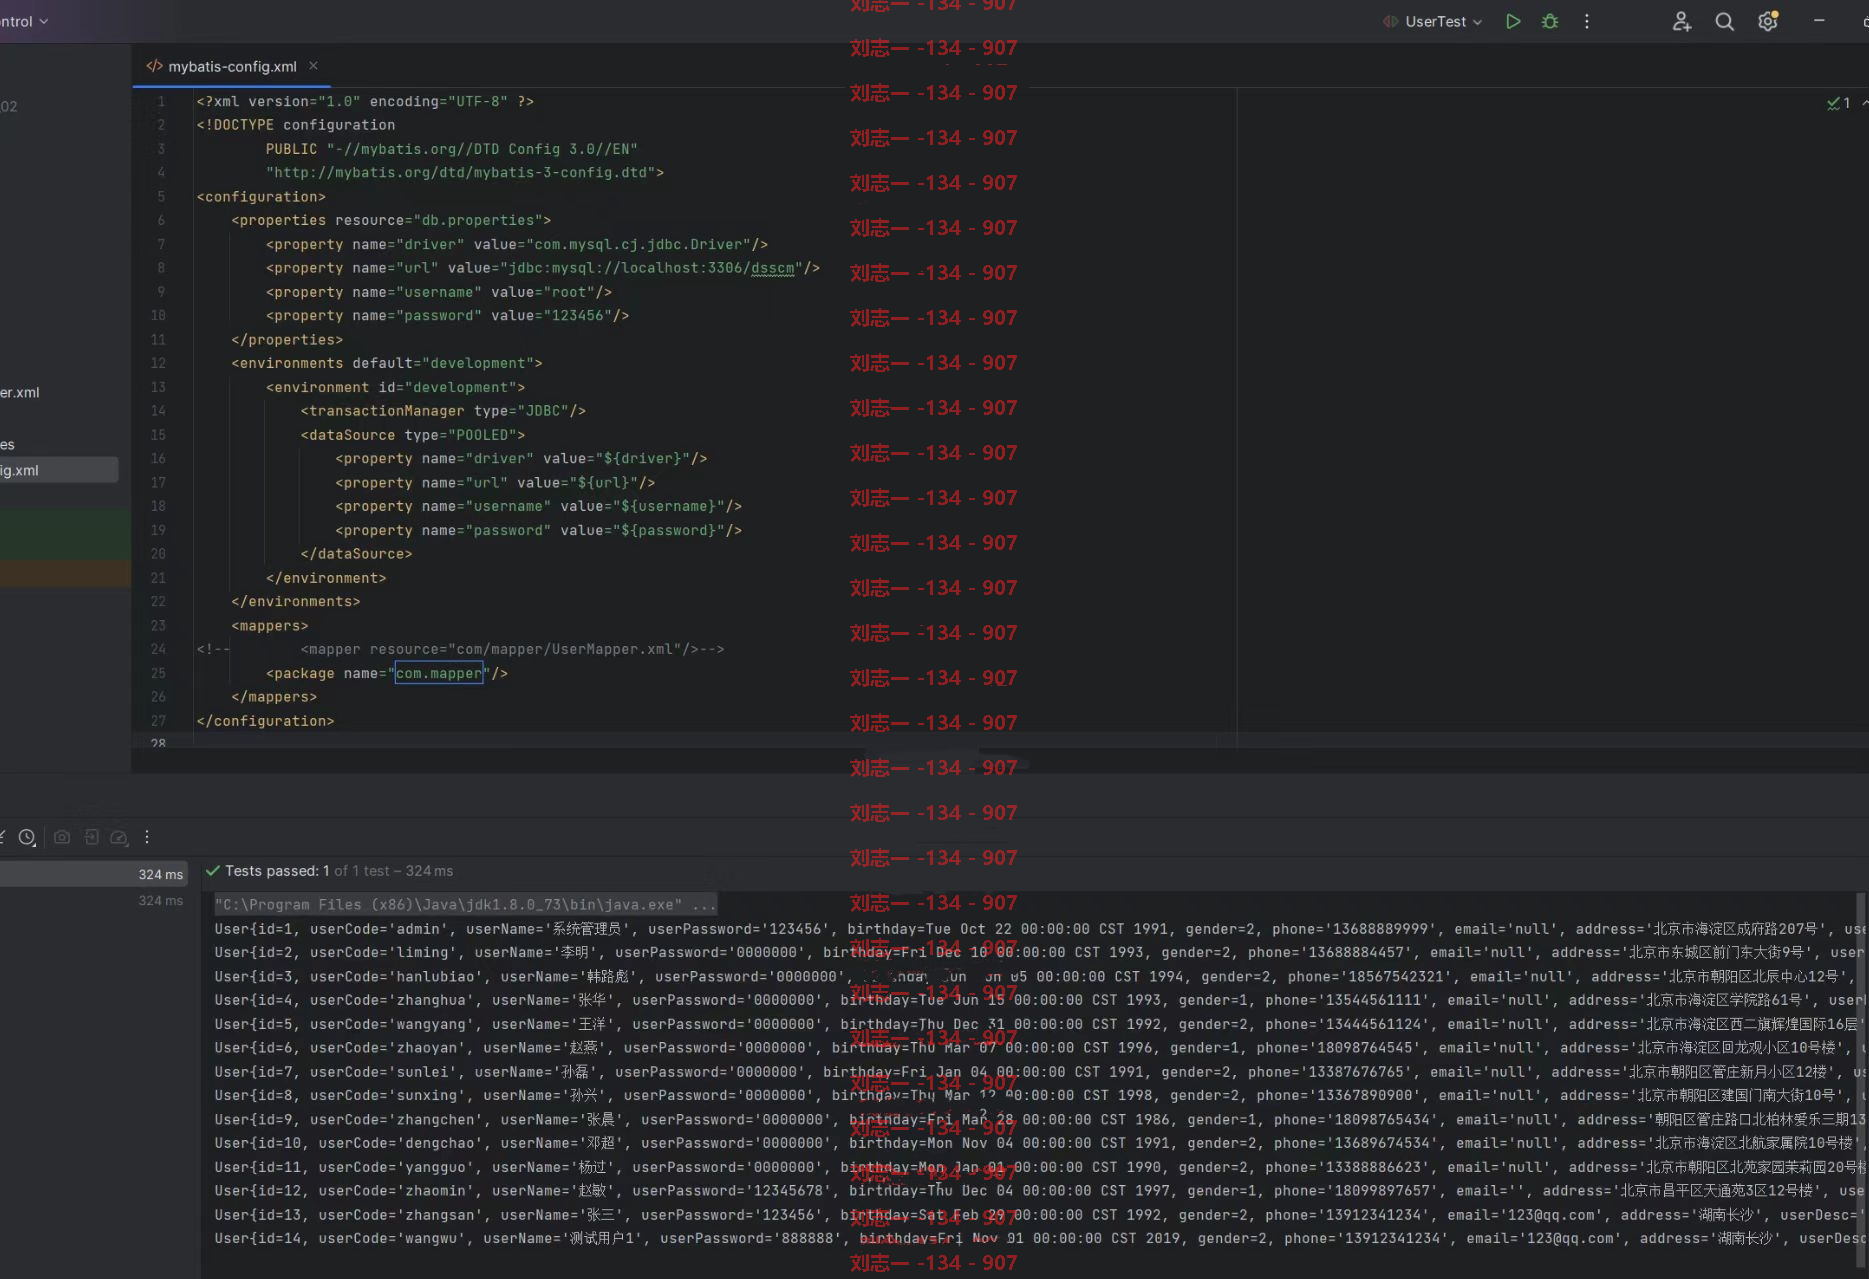The height and width of the screenshot is (1279, 1869).
Task: Click the <mappers> opening tag
Action: coord(270,626)
